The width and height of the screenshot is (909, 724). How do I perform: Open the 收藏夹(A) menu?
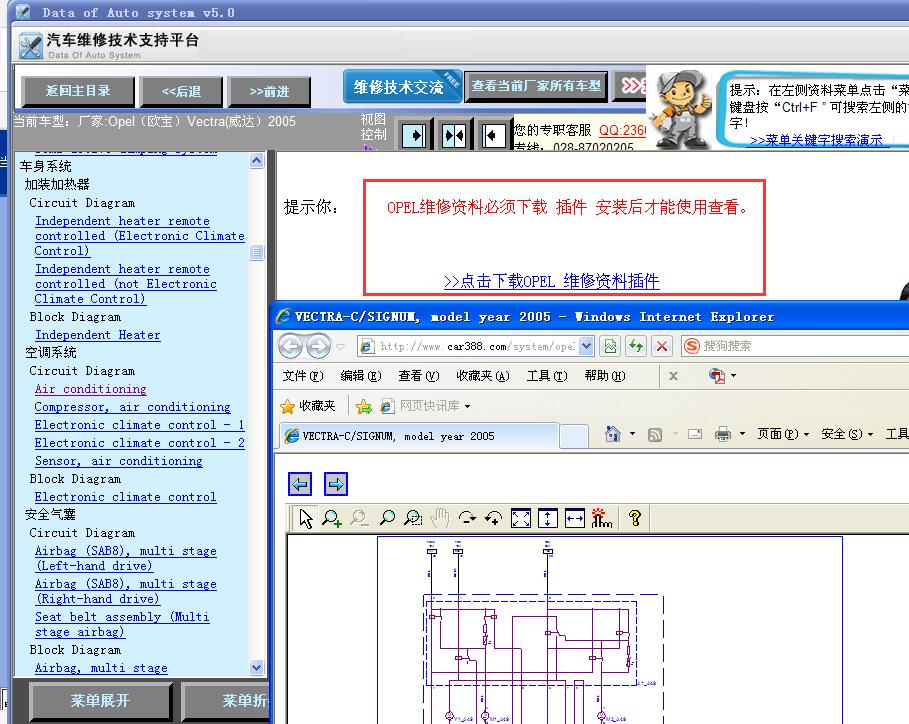[483, 376]
